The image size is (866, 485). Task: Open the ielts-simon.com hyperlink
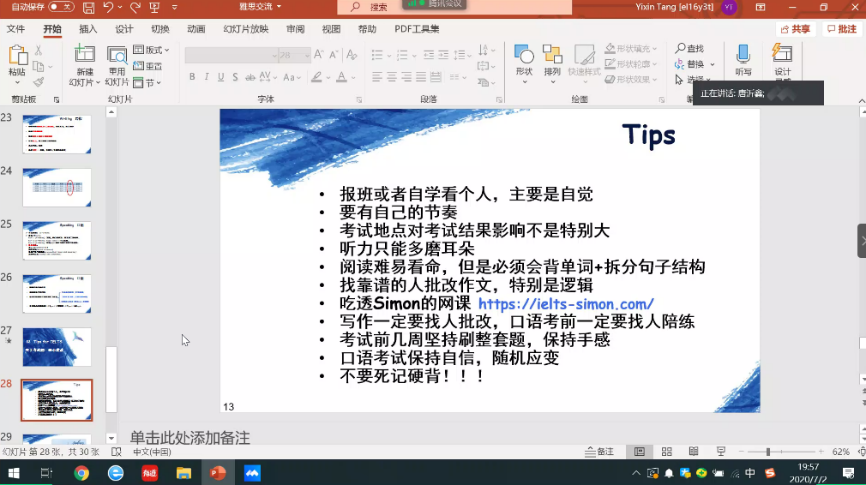click(x=566, y=304)
